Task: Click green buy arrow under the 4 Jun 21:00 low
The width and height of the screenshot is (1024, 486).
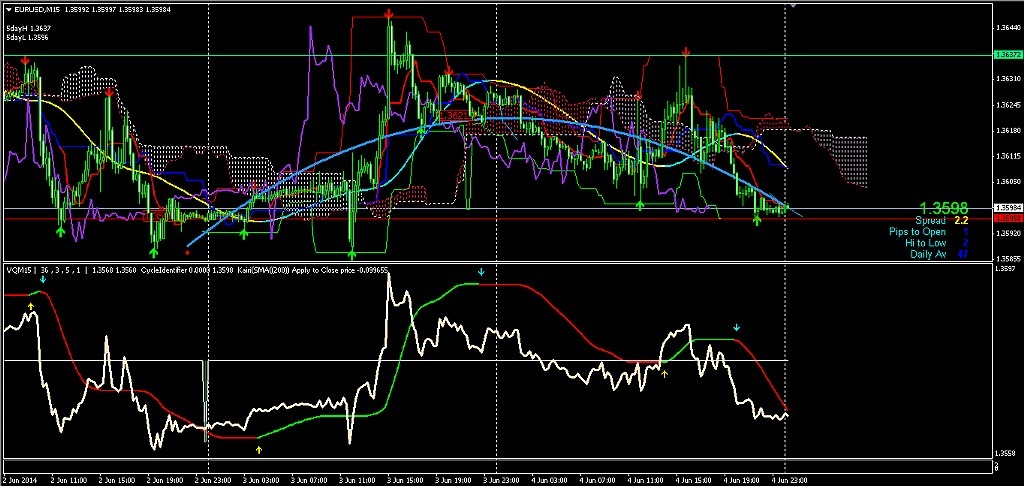Action: click(x=756, y=221)
